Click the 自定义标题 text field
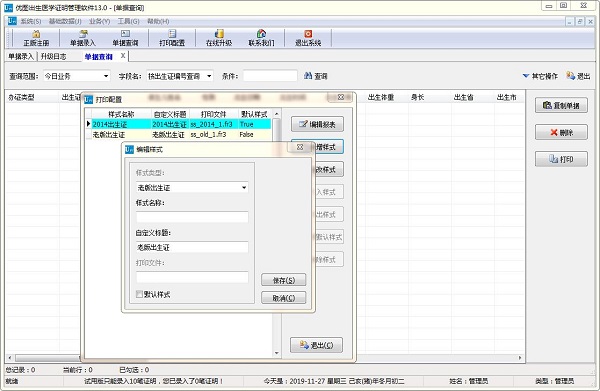Image resolution: width=600 pixels, height=391 pixels. click(192, 247)
